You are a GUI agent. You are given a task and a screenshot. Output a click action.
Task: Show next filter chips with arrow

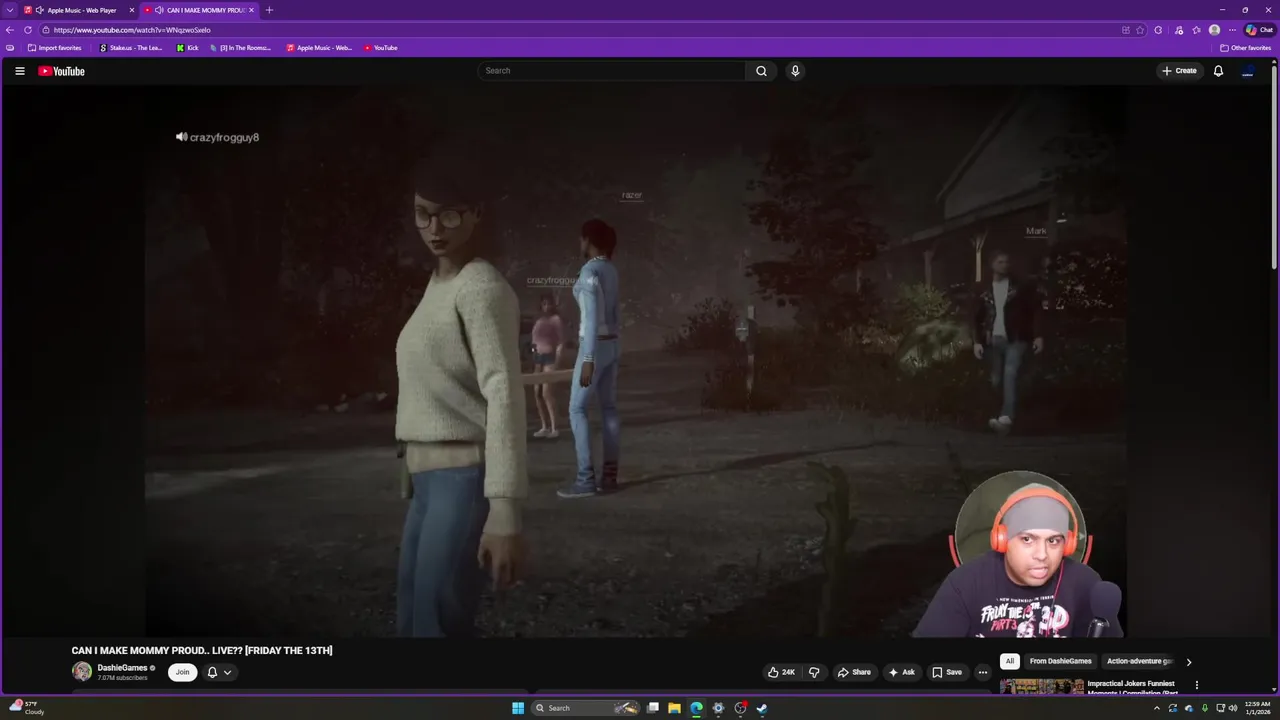tap(1188, 662)
